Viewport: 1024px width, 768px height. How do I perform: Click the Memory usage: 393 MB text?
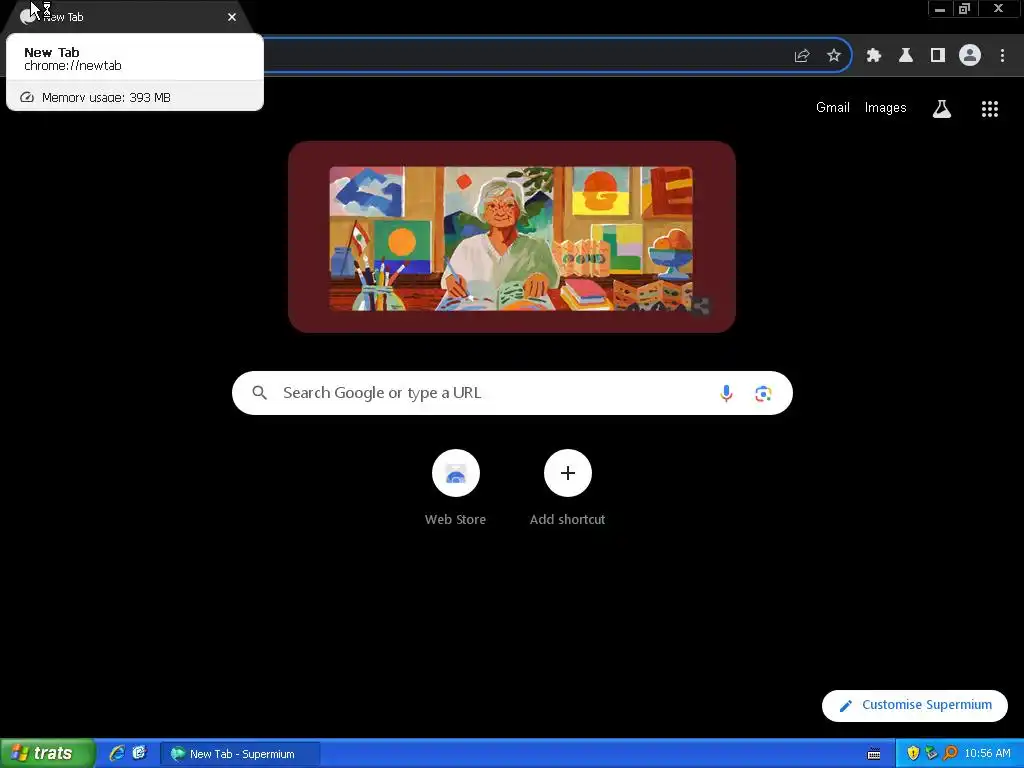tap(106, 97)
